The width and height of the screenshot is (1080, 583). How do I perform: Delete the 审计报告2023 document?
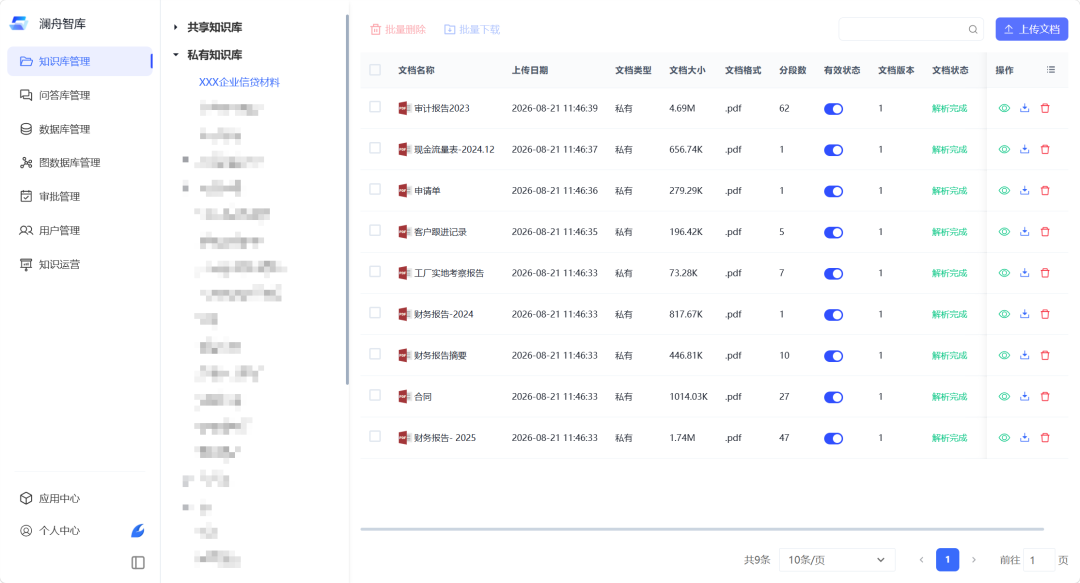(1045, 108)
